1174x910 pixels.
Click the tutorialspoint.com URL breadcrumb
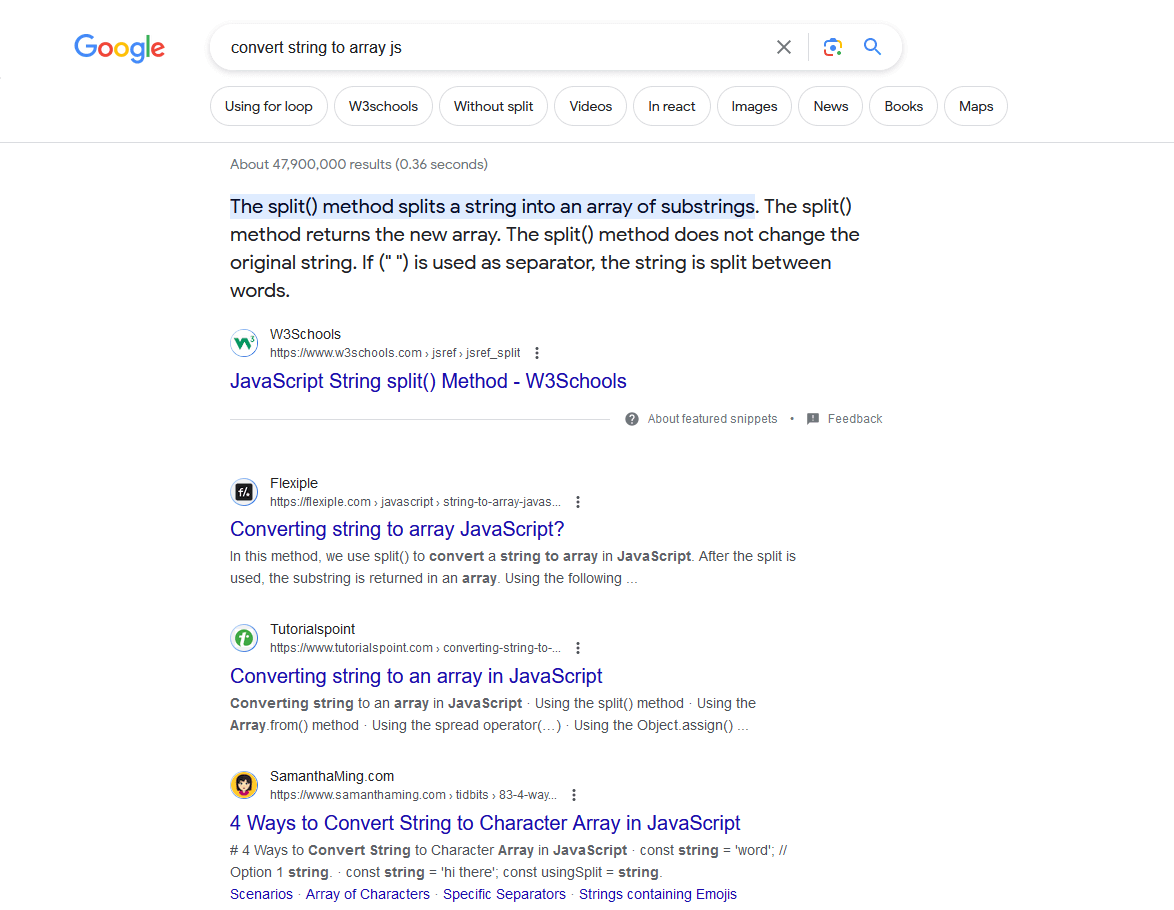(416, 648)
